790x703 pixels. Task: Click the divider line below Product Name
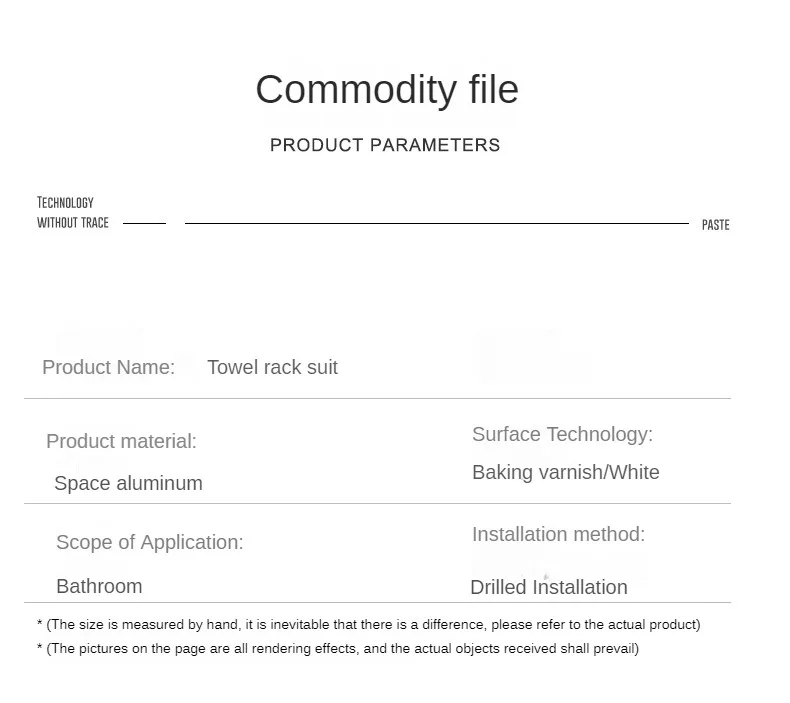point(377,399)
